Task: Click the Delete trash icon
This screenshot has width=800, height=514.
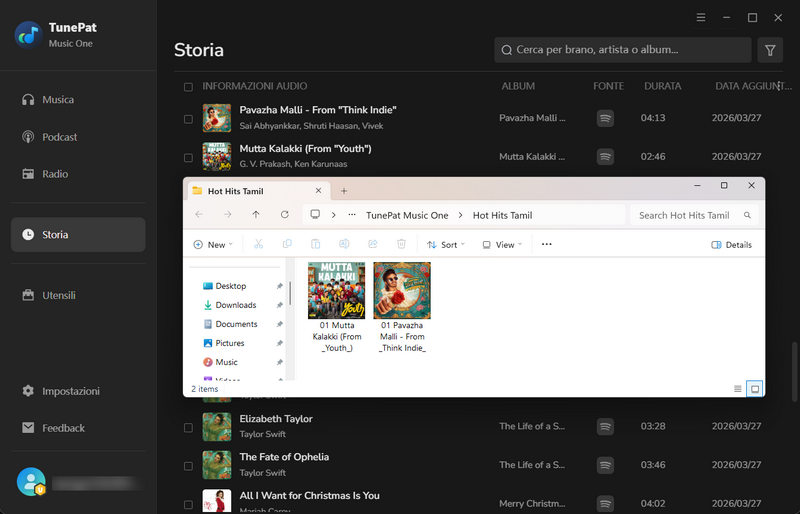Action: point(402,244)
